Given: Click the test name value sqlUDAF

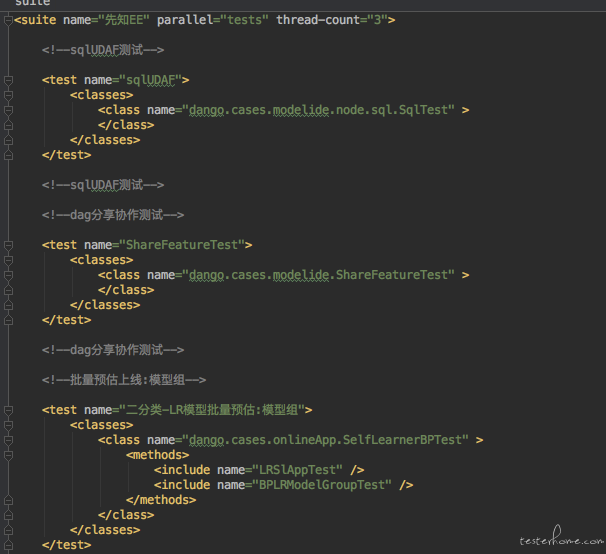Looking at the screenshot, I should [x=151, y=80].
